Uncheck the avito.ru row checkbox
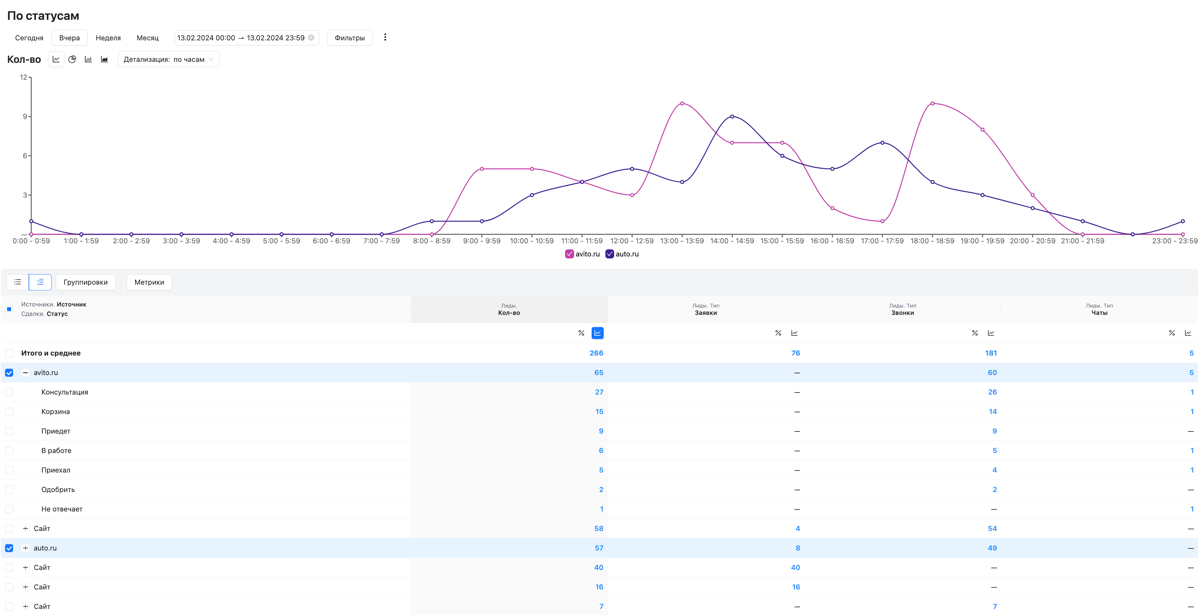The height and width of the screenshot is (615, 1200). [9, 373]
